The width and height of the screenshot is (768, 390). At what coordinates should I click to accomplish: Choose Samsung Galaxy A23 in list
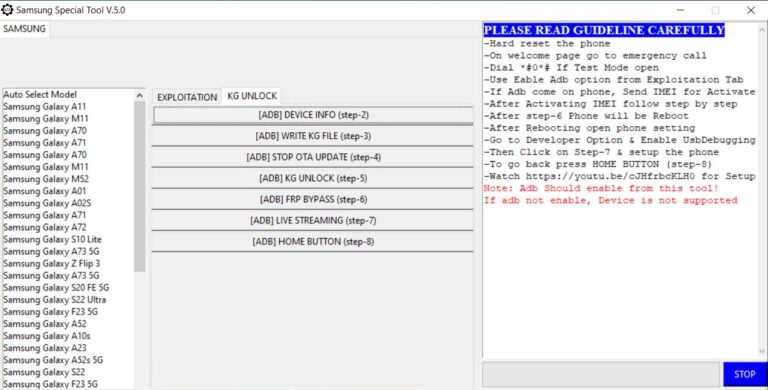click(45, 348)
